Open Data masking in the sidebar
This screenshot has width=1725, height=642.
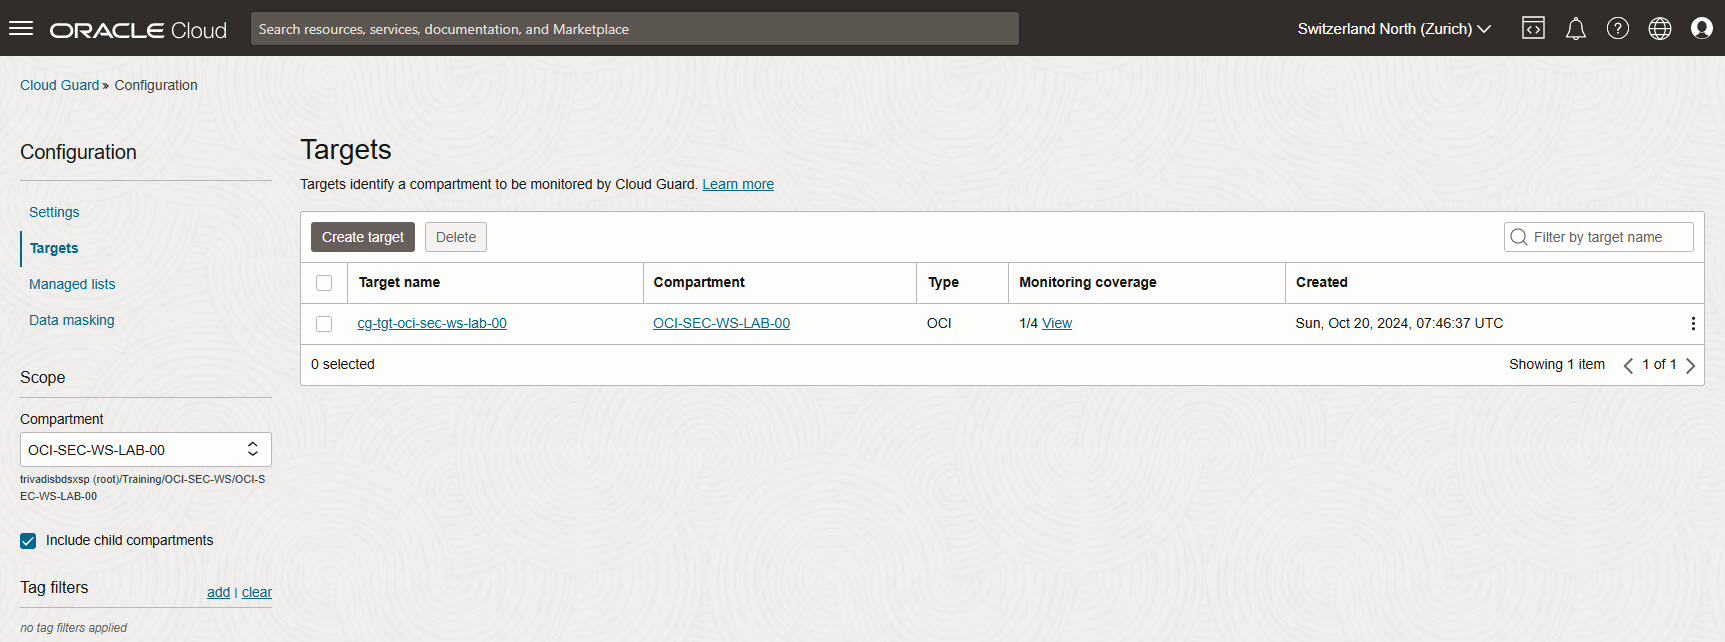(x=72, y=320)
